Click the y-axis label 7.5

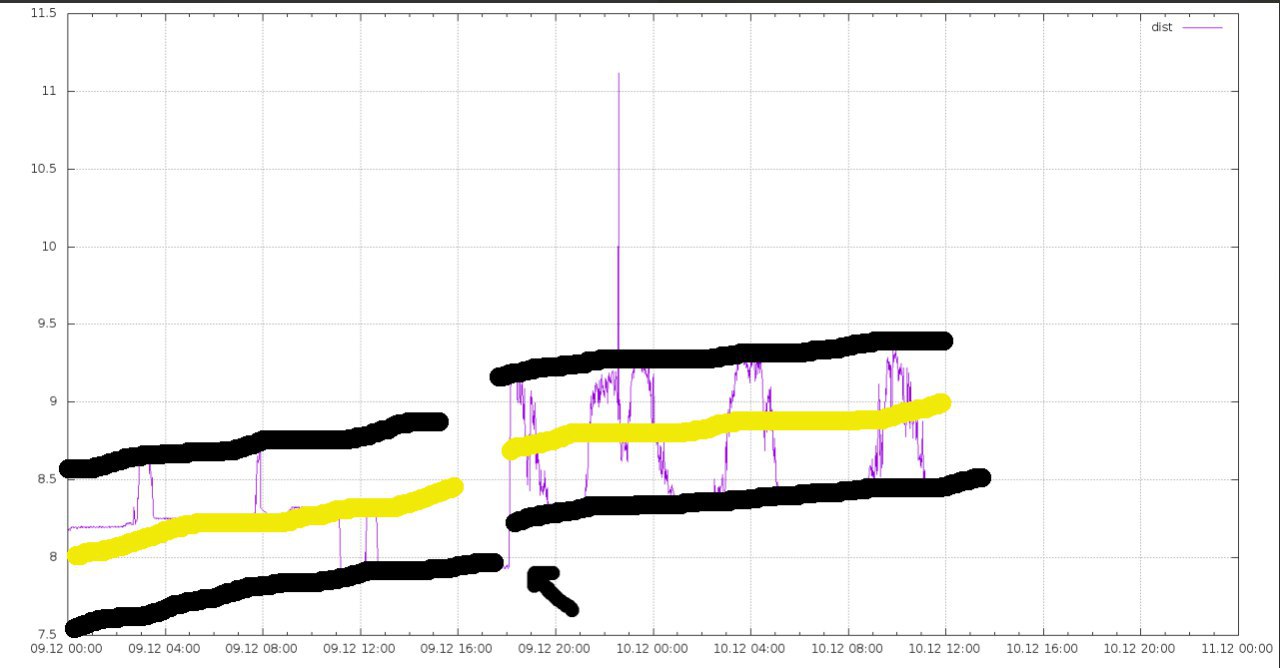pos(47,634)
